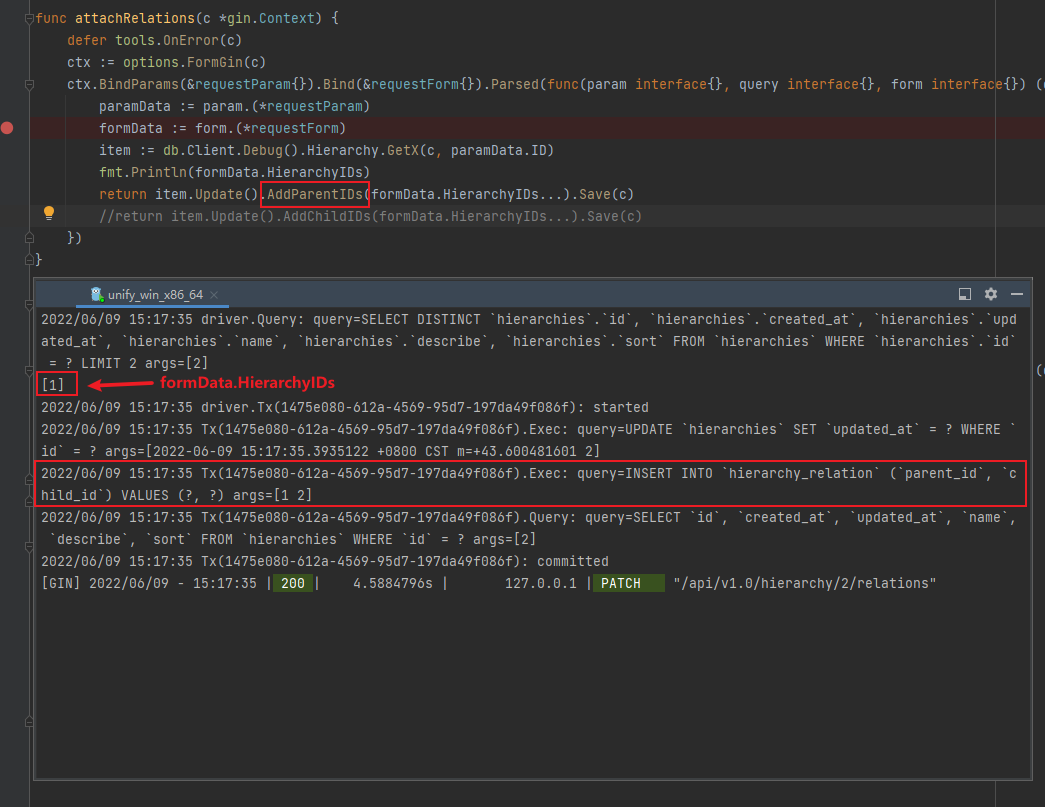Collapse the attachRelations function fold marker
This screenshot has width=1045, height=807.
tap(29, 19)
